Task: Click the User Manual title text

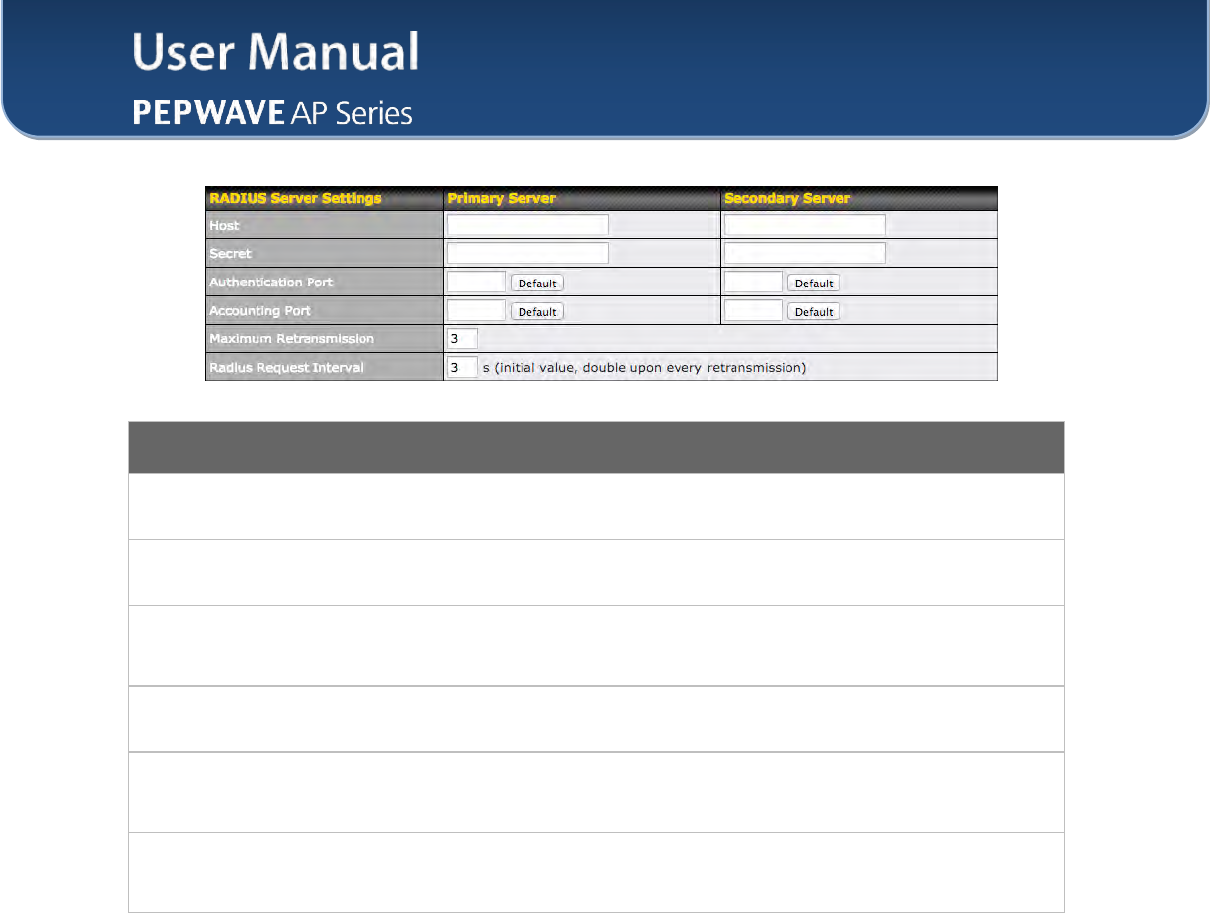Action: 276,52
